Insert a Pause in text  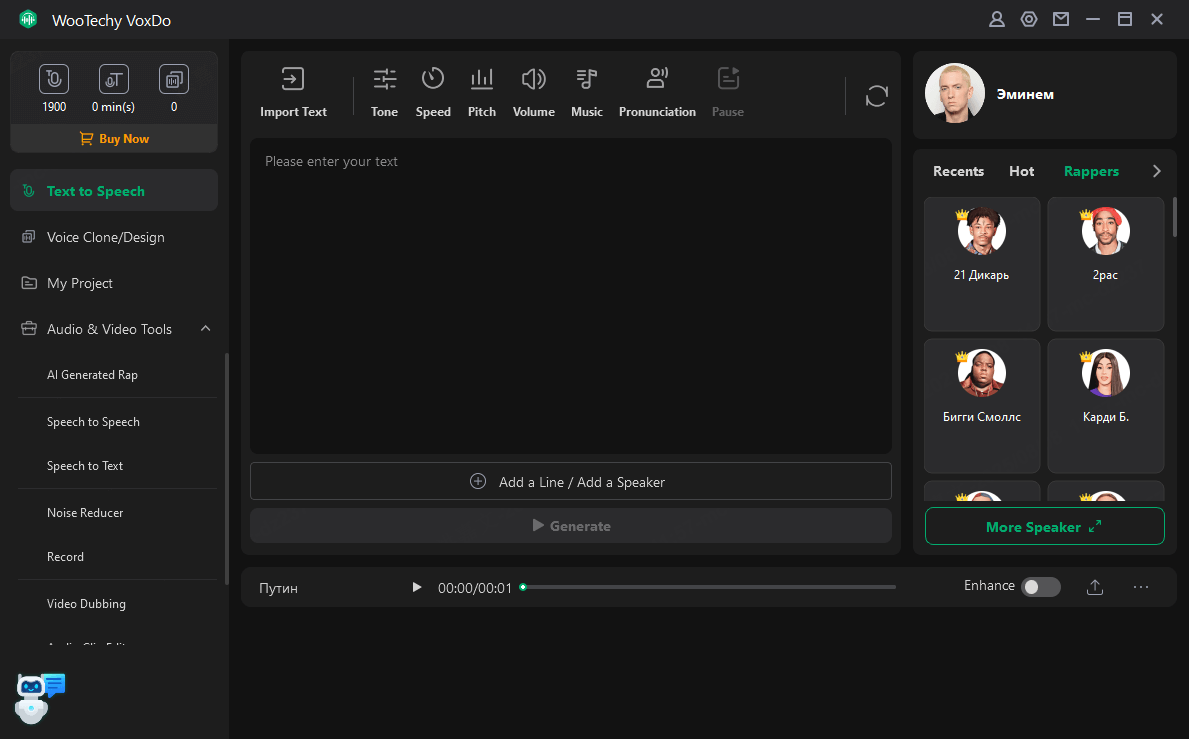click(728, 92)
